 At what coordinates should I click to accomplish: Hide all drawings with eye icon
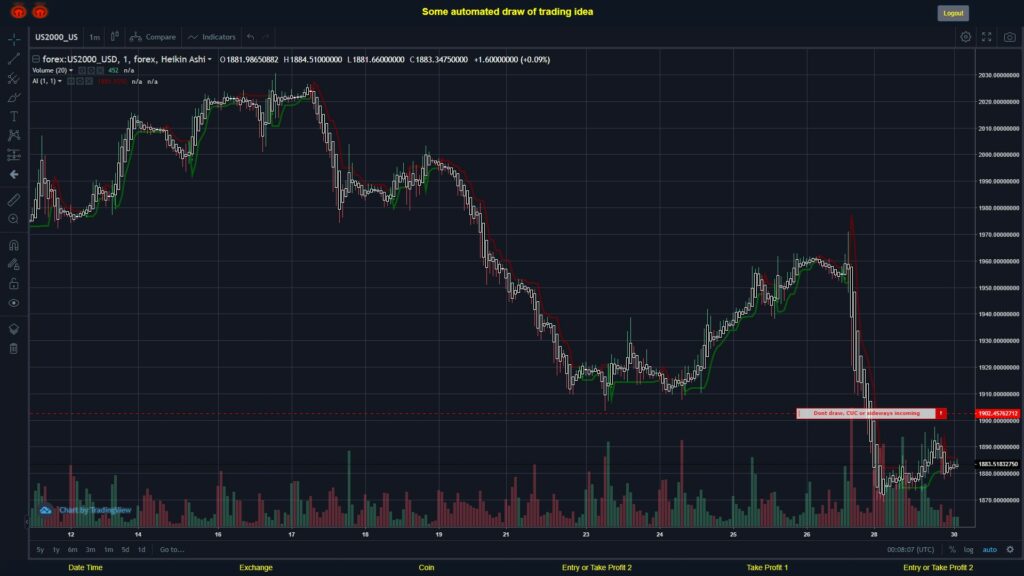14,303
